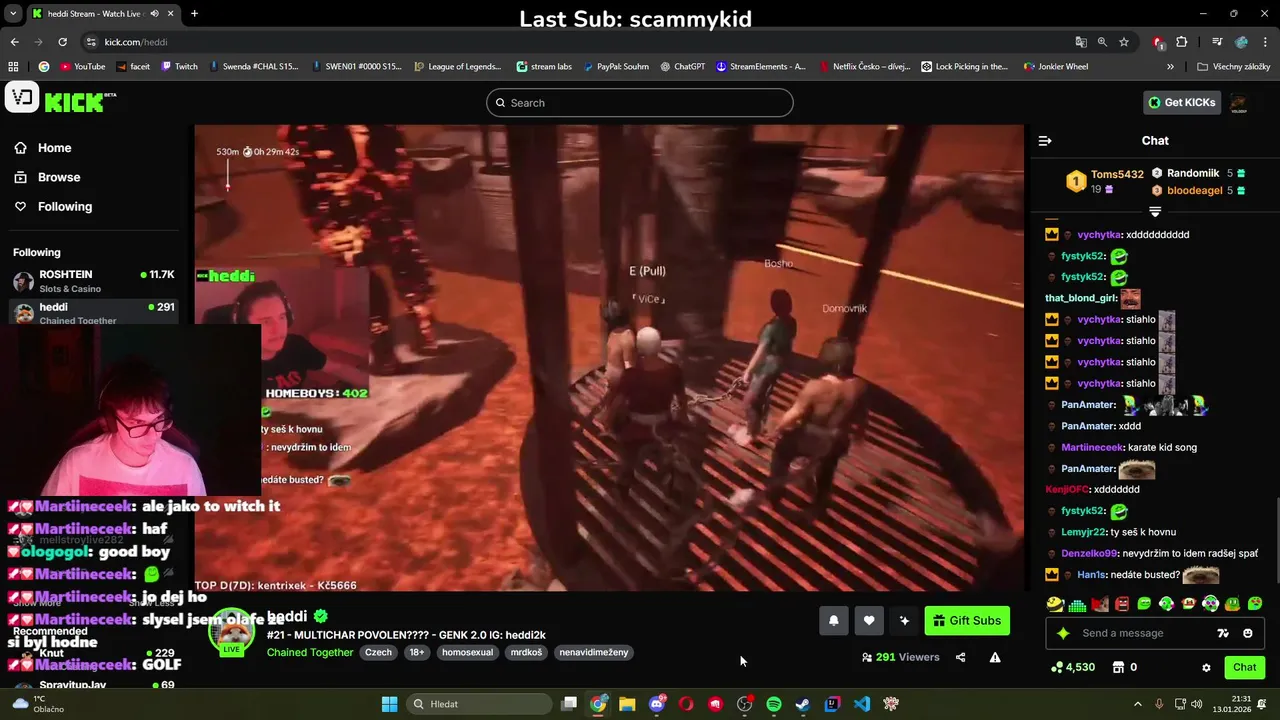Click the 7TV icon in the message box
Image resolution: width=1280 pixels, height=720 pixels.
coord(1223,633)
